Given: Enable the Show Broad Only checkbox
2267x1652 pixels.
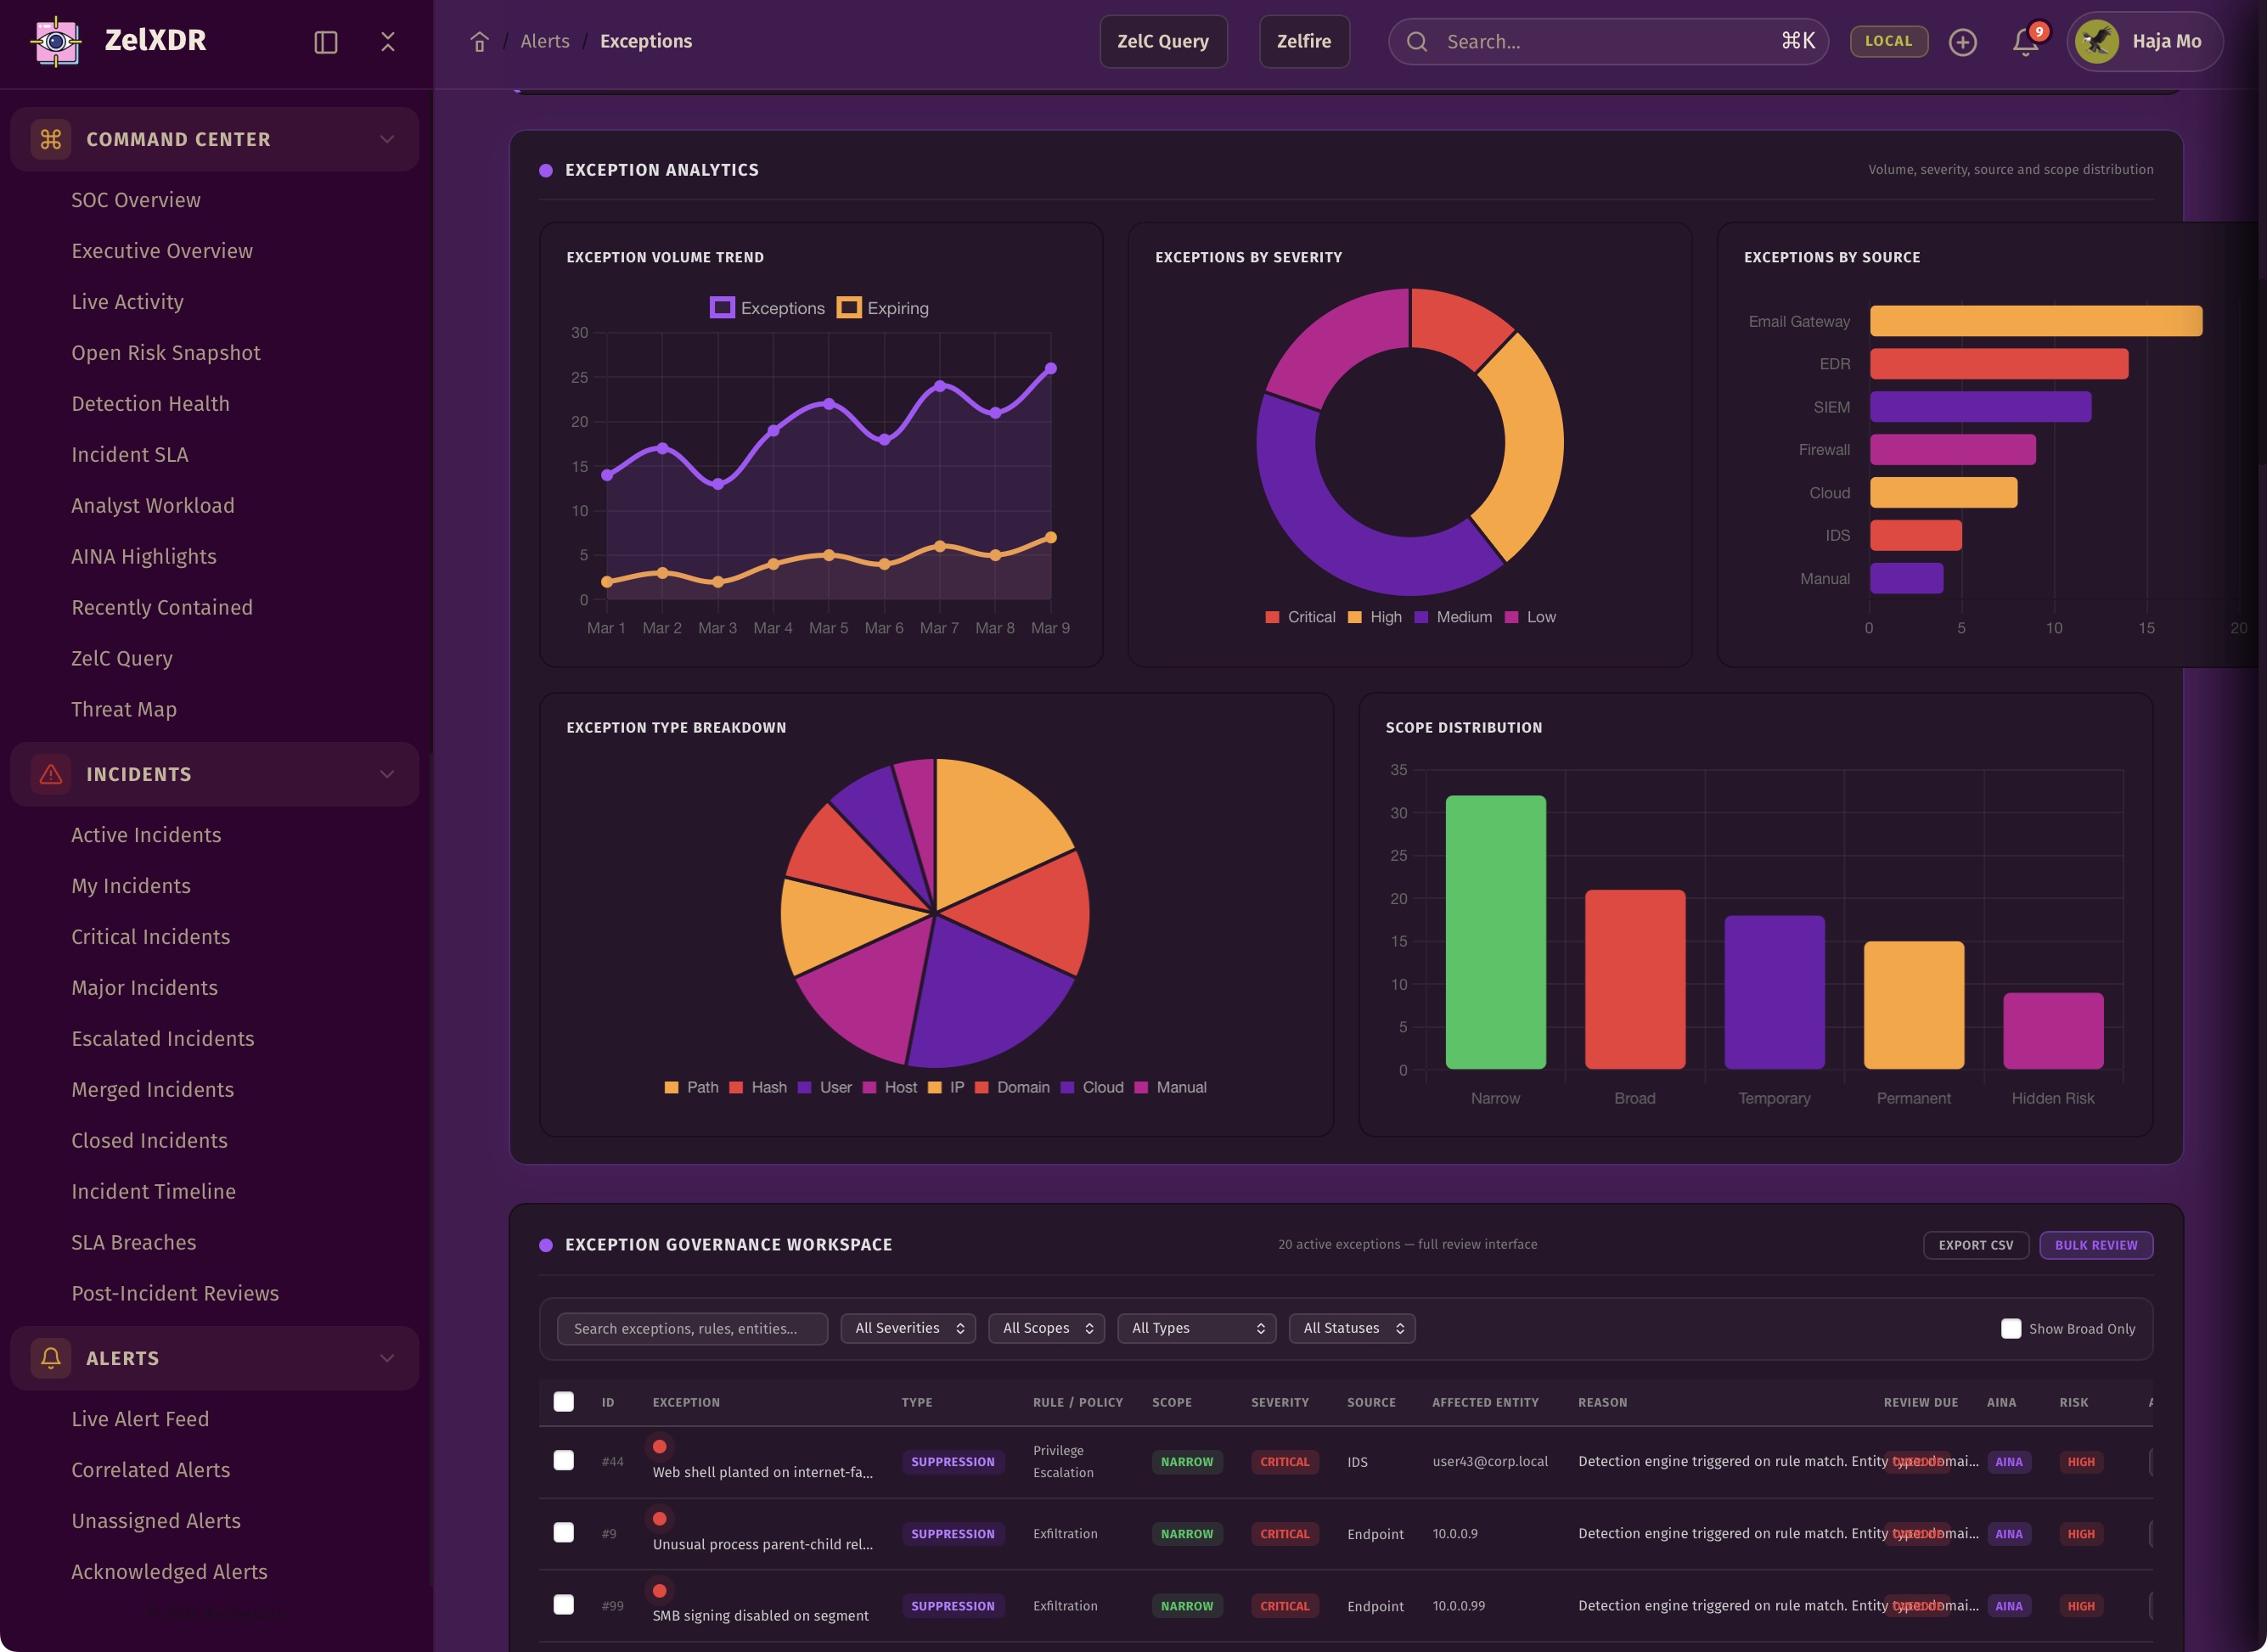Looking at the screenshot, I should (2010, 1328).
